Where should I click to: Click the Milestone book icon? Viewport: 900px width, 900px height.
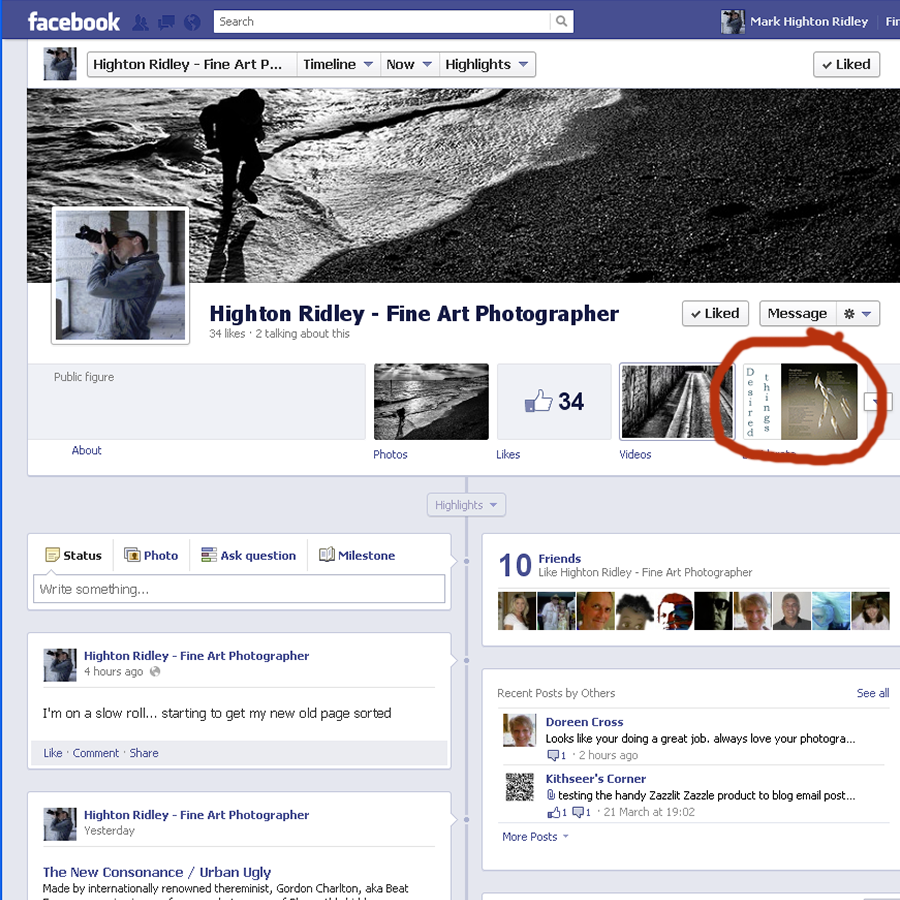pos(327,554)
